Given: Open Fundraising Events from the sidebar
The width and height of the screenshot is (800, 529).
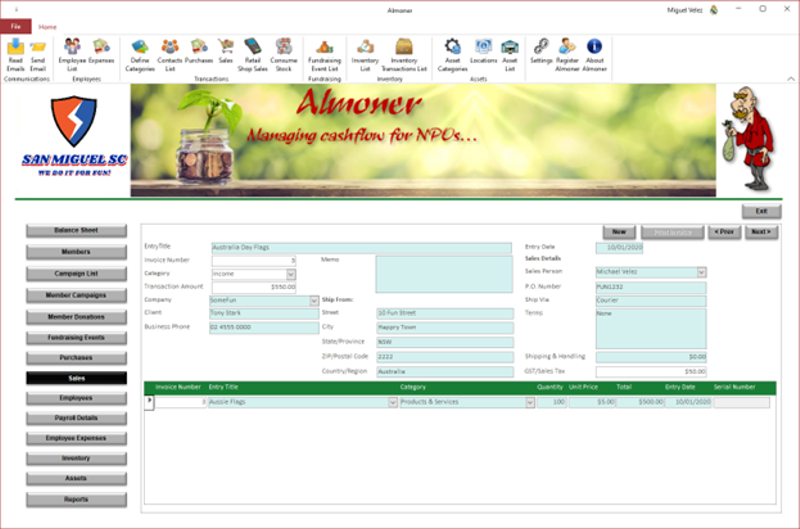Looking at the screenshot, I should [76, 338].
